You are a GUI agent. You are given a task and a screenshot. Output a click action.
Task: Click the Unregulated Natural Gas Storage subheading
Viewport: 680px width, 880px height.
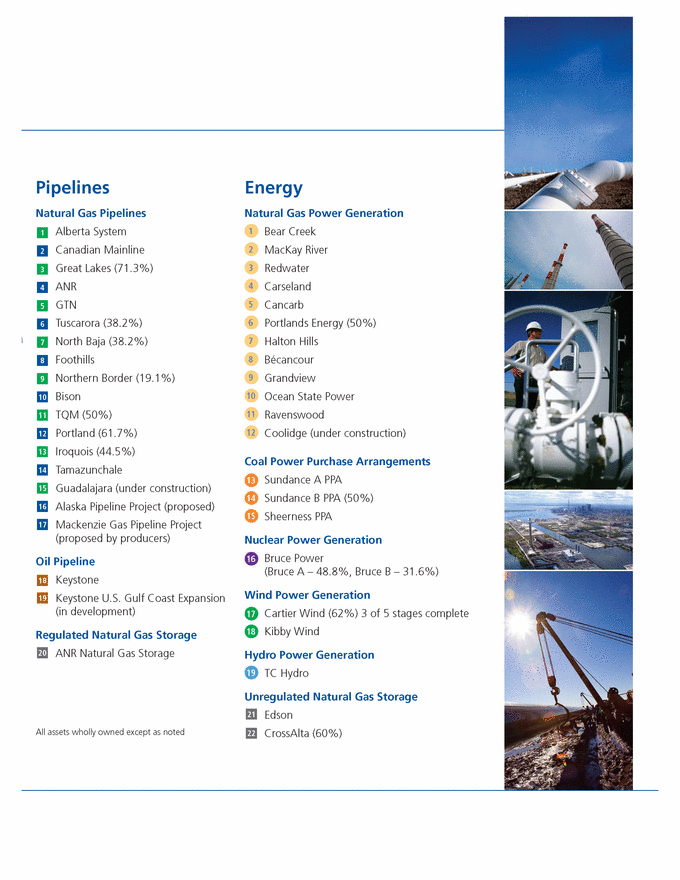[331, 696]
